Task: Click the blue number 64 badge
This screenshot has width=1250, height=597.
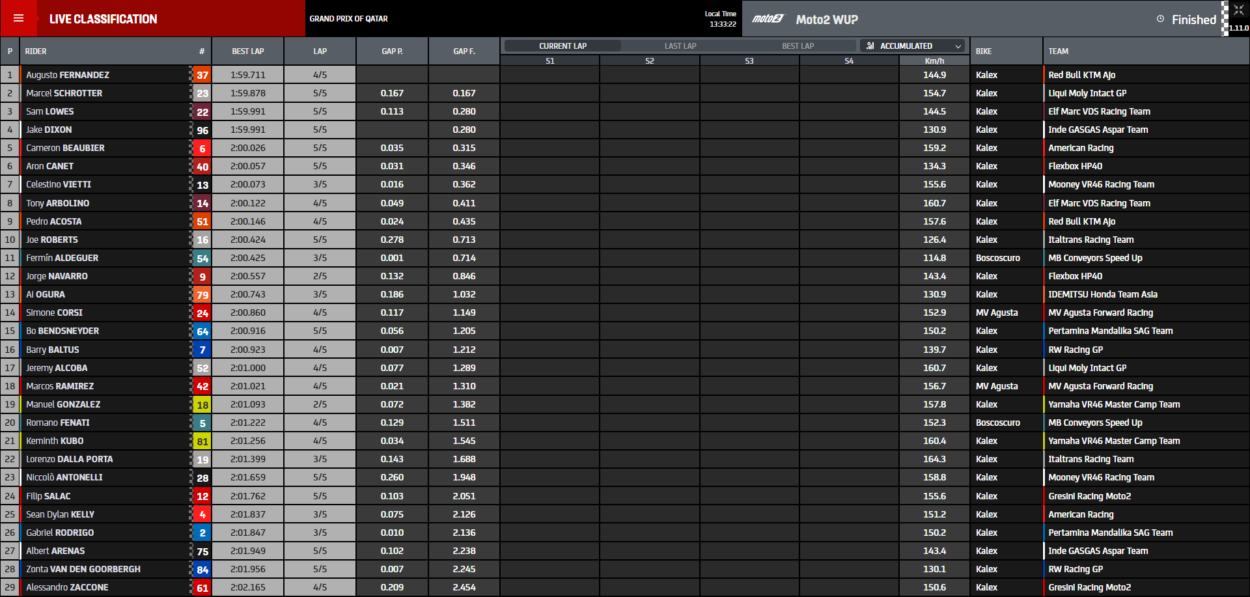Action: coord(202,331)
